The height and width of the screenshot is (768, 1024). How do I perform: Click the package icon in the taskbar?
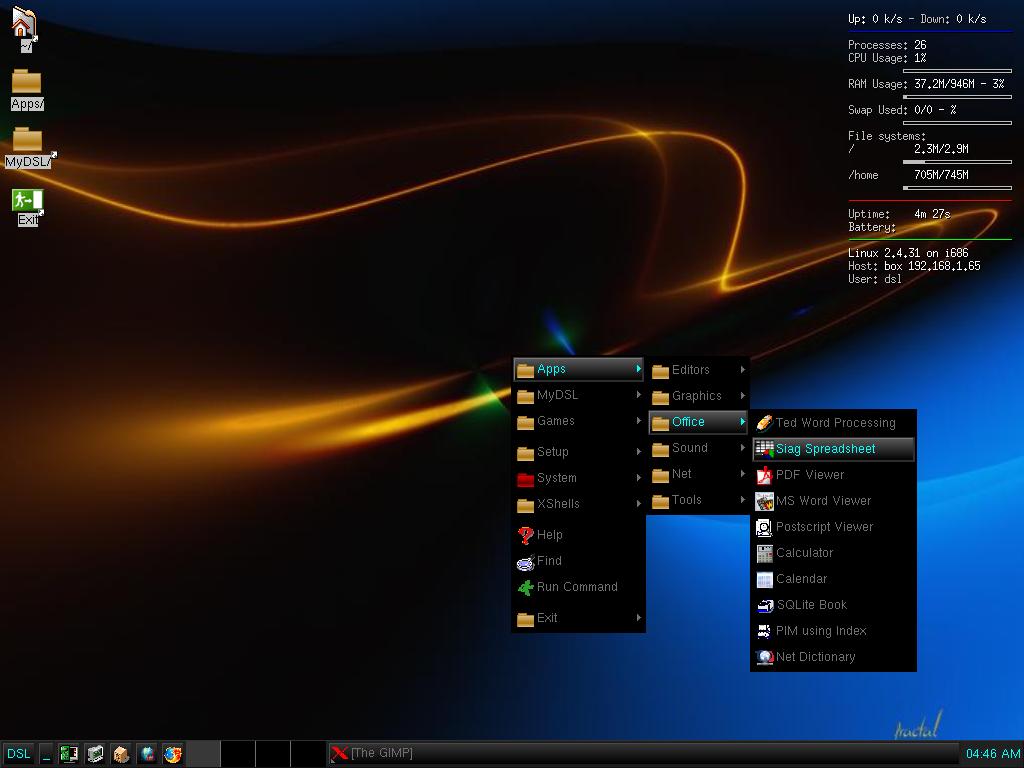(x=120, y=753)
